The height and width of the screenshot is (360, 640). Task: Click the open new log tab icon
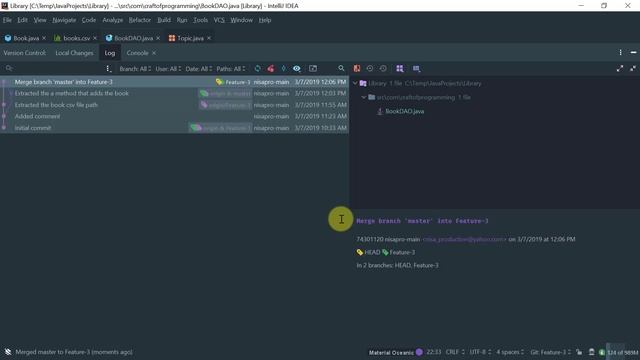(313, 69)
